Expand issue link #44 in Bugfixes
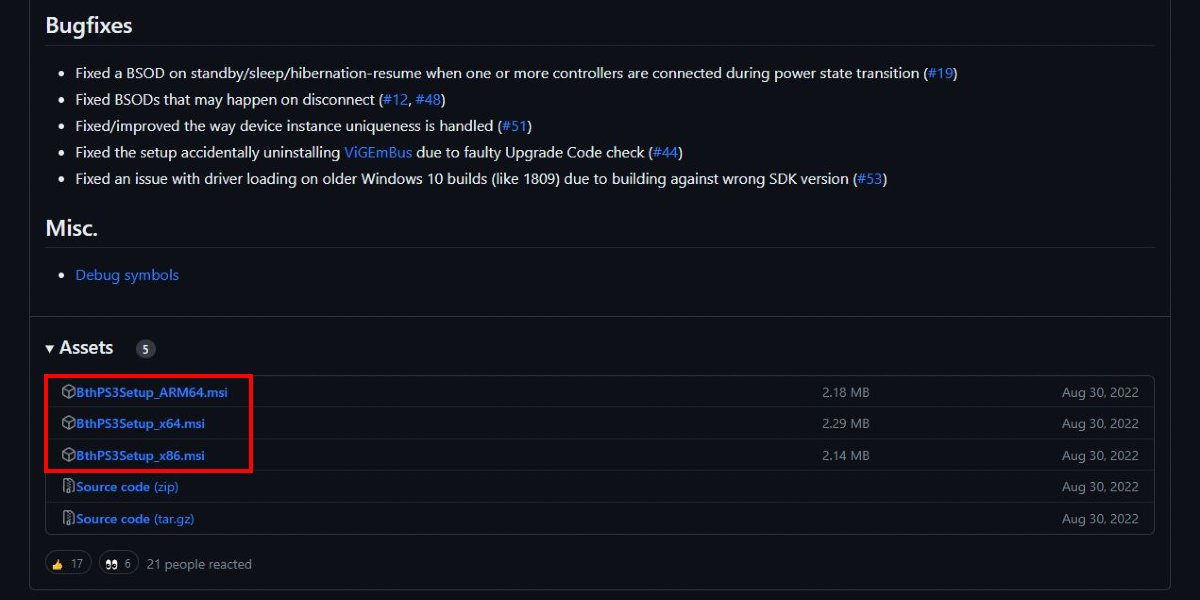The height and width of the screenshot is (600, 1200). click(668, 152)
